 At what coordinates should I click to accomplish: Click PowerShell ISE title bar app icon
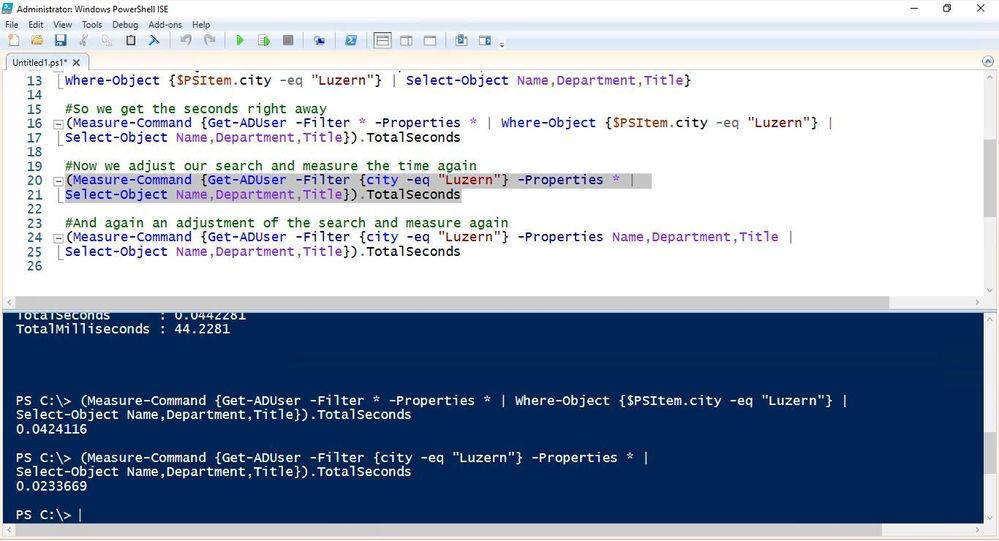click(x=8, y=8)
